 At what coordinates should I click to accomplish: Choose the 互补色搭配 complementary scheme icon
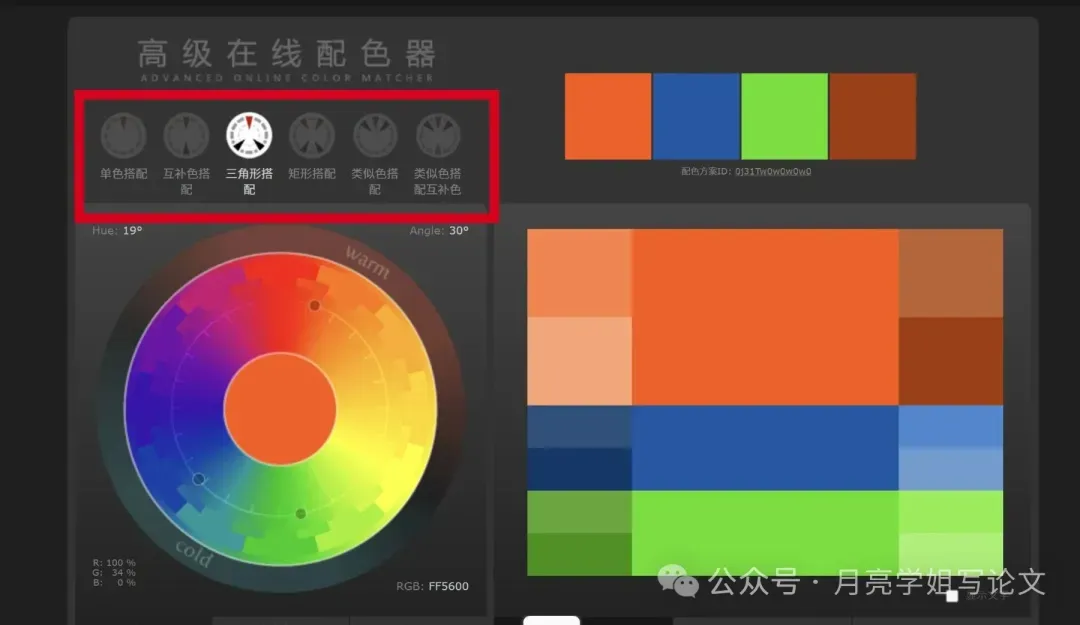click(x=186, y=135)
